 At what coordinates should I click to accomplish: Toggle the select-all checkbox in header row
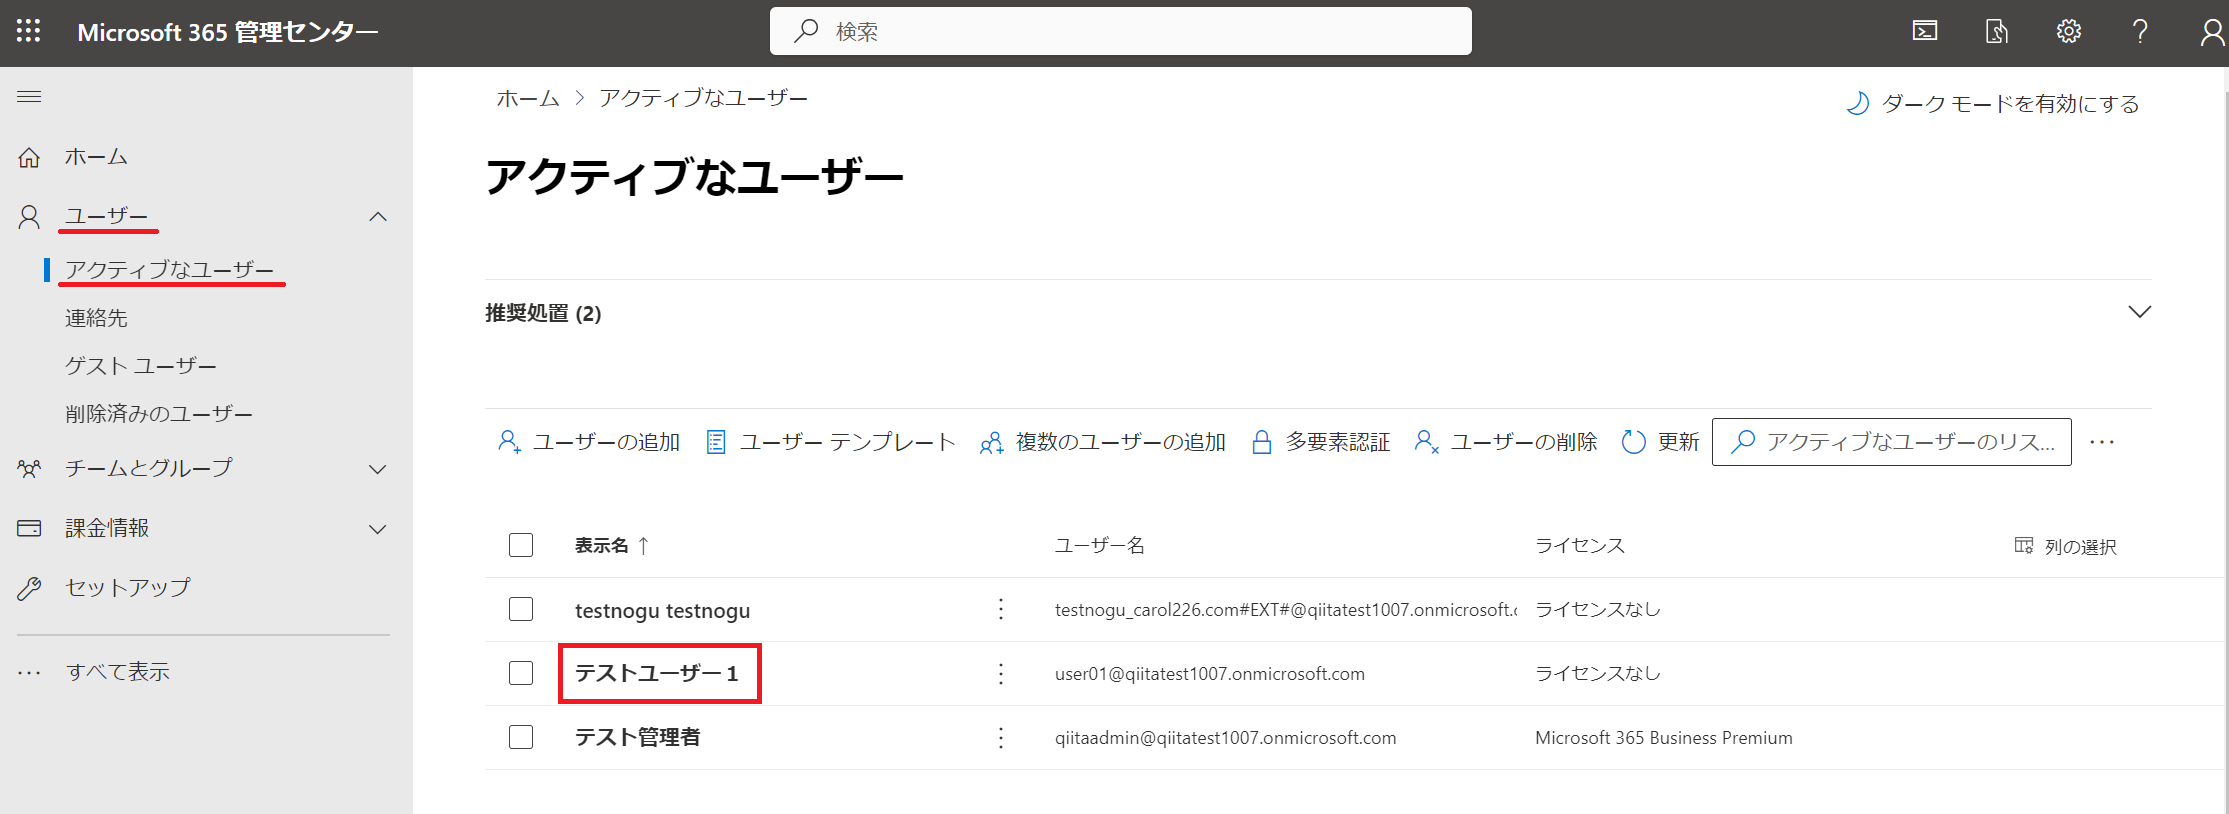[x=521, y=545]
